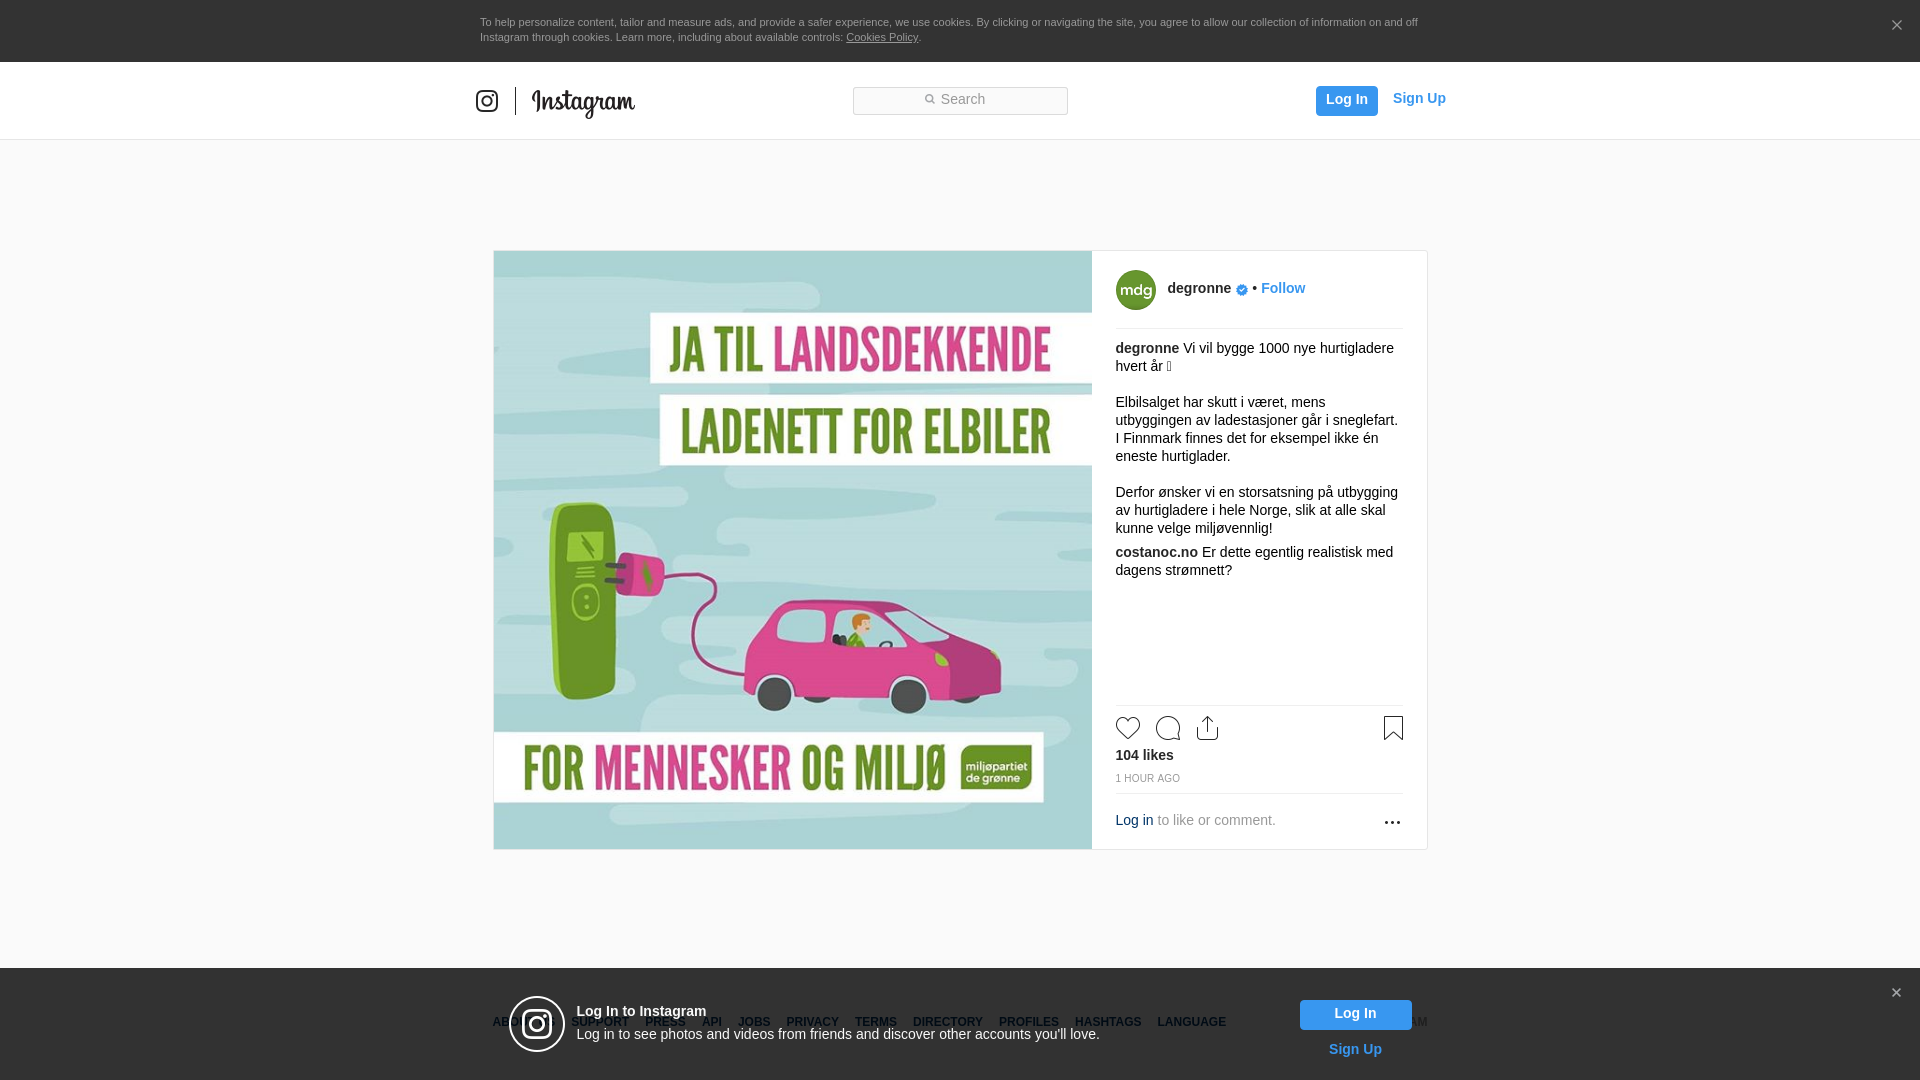Open comments via speech bubble icon
The image size is (1920, 1080).
coord(1168,728)
